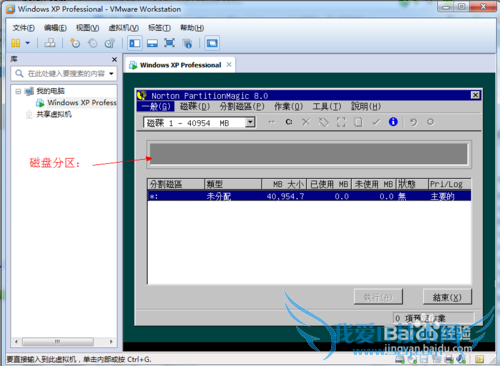Switch to the Windows XP Professional tab
The width and height of the screenshot is (500, 366).
(x=180, y=65)
